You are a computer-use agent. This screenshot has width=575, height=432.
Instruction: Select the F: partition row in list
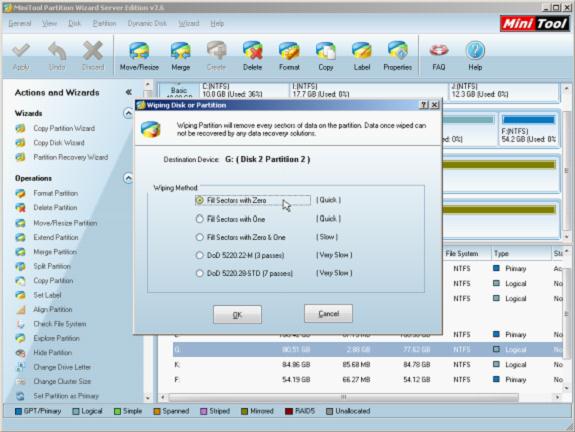367,380
